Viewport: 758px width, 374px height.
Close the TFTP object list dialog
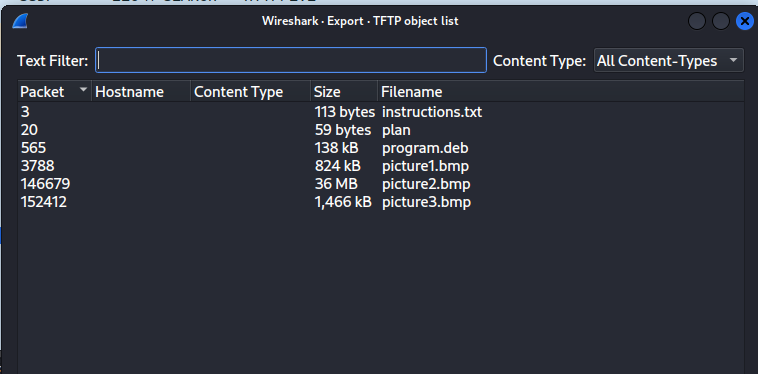coord(744,21)
